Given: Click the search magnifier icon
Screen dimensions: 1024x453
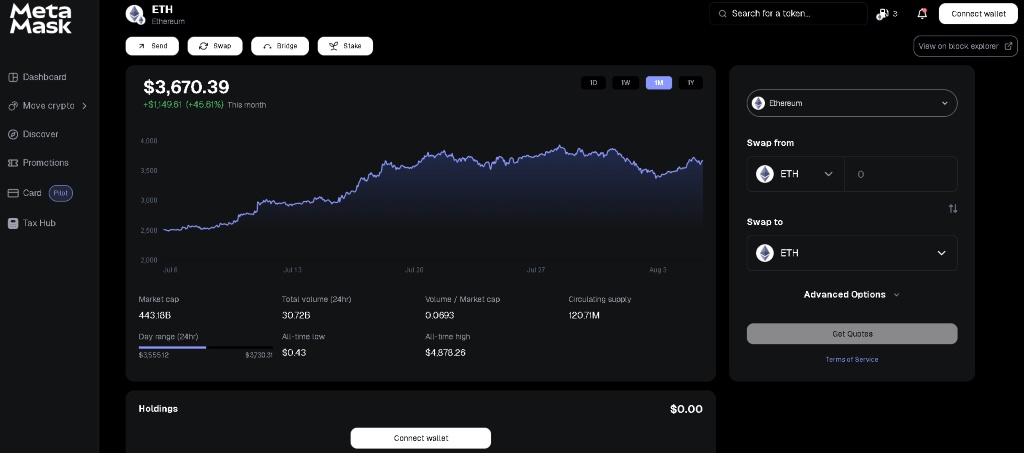Looking at the screenshot, I should (722, 14).
